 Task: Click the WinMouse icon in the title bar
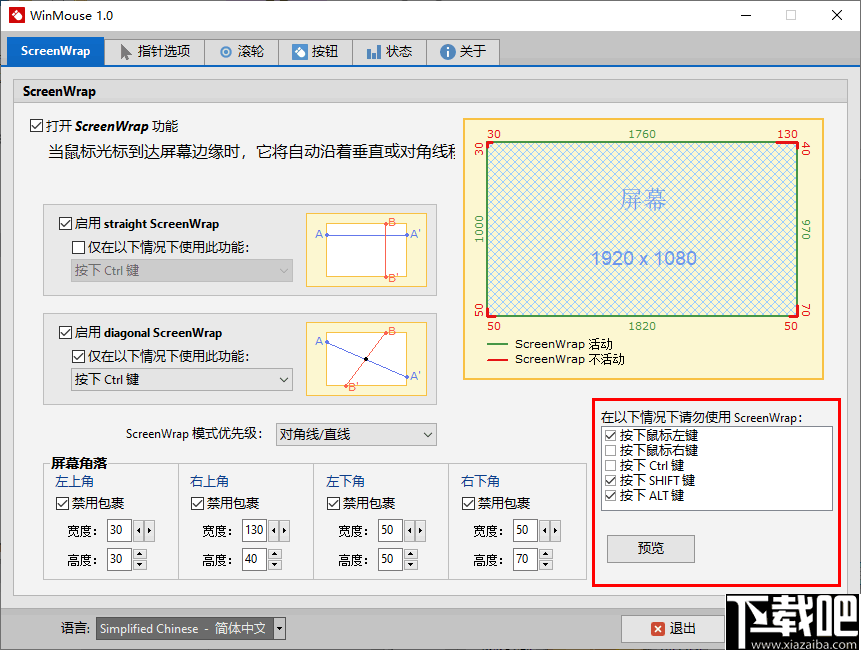[x=15, y=15]
